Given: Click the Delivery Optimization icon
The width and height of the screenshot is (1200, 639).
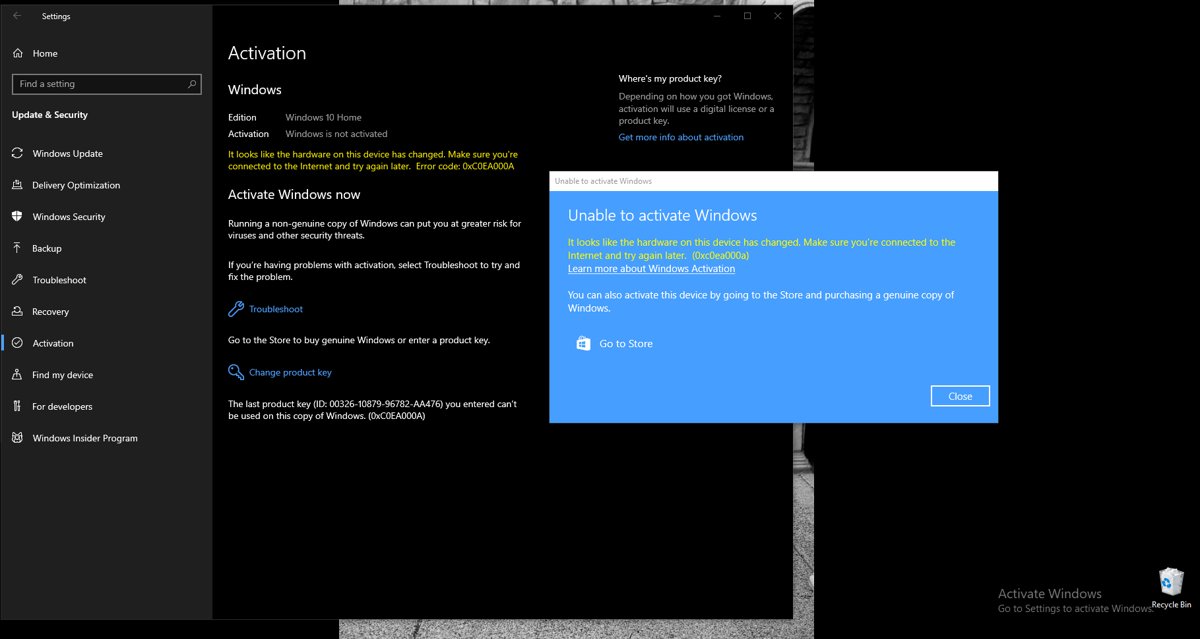Looking at the screenshot, I should tap(17, 185).
